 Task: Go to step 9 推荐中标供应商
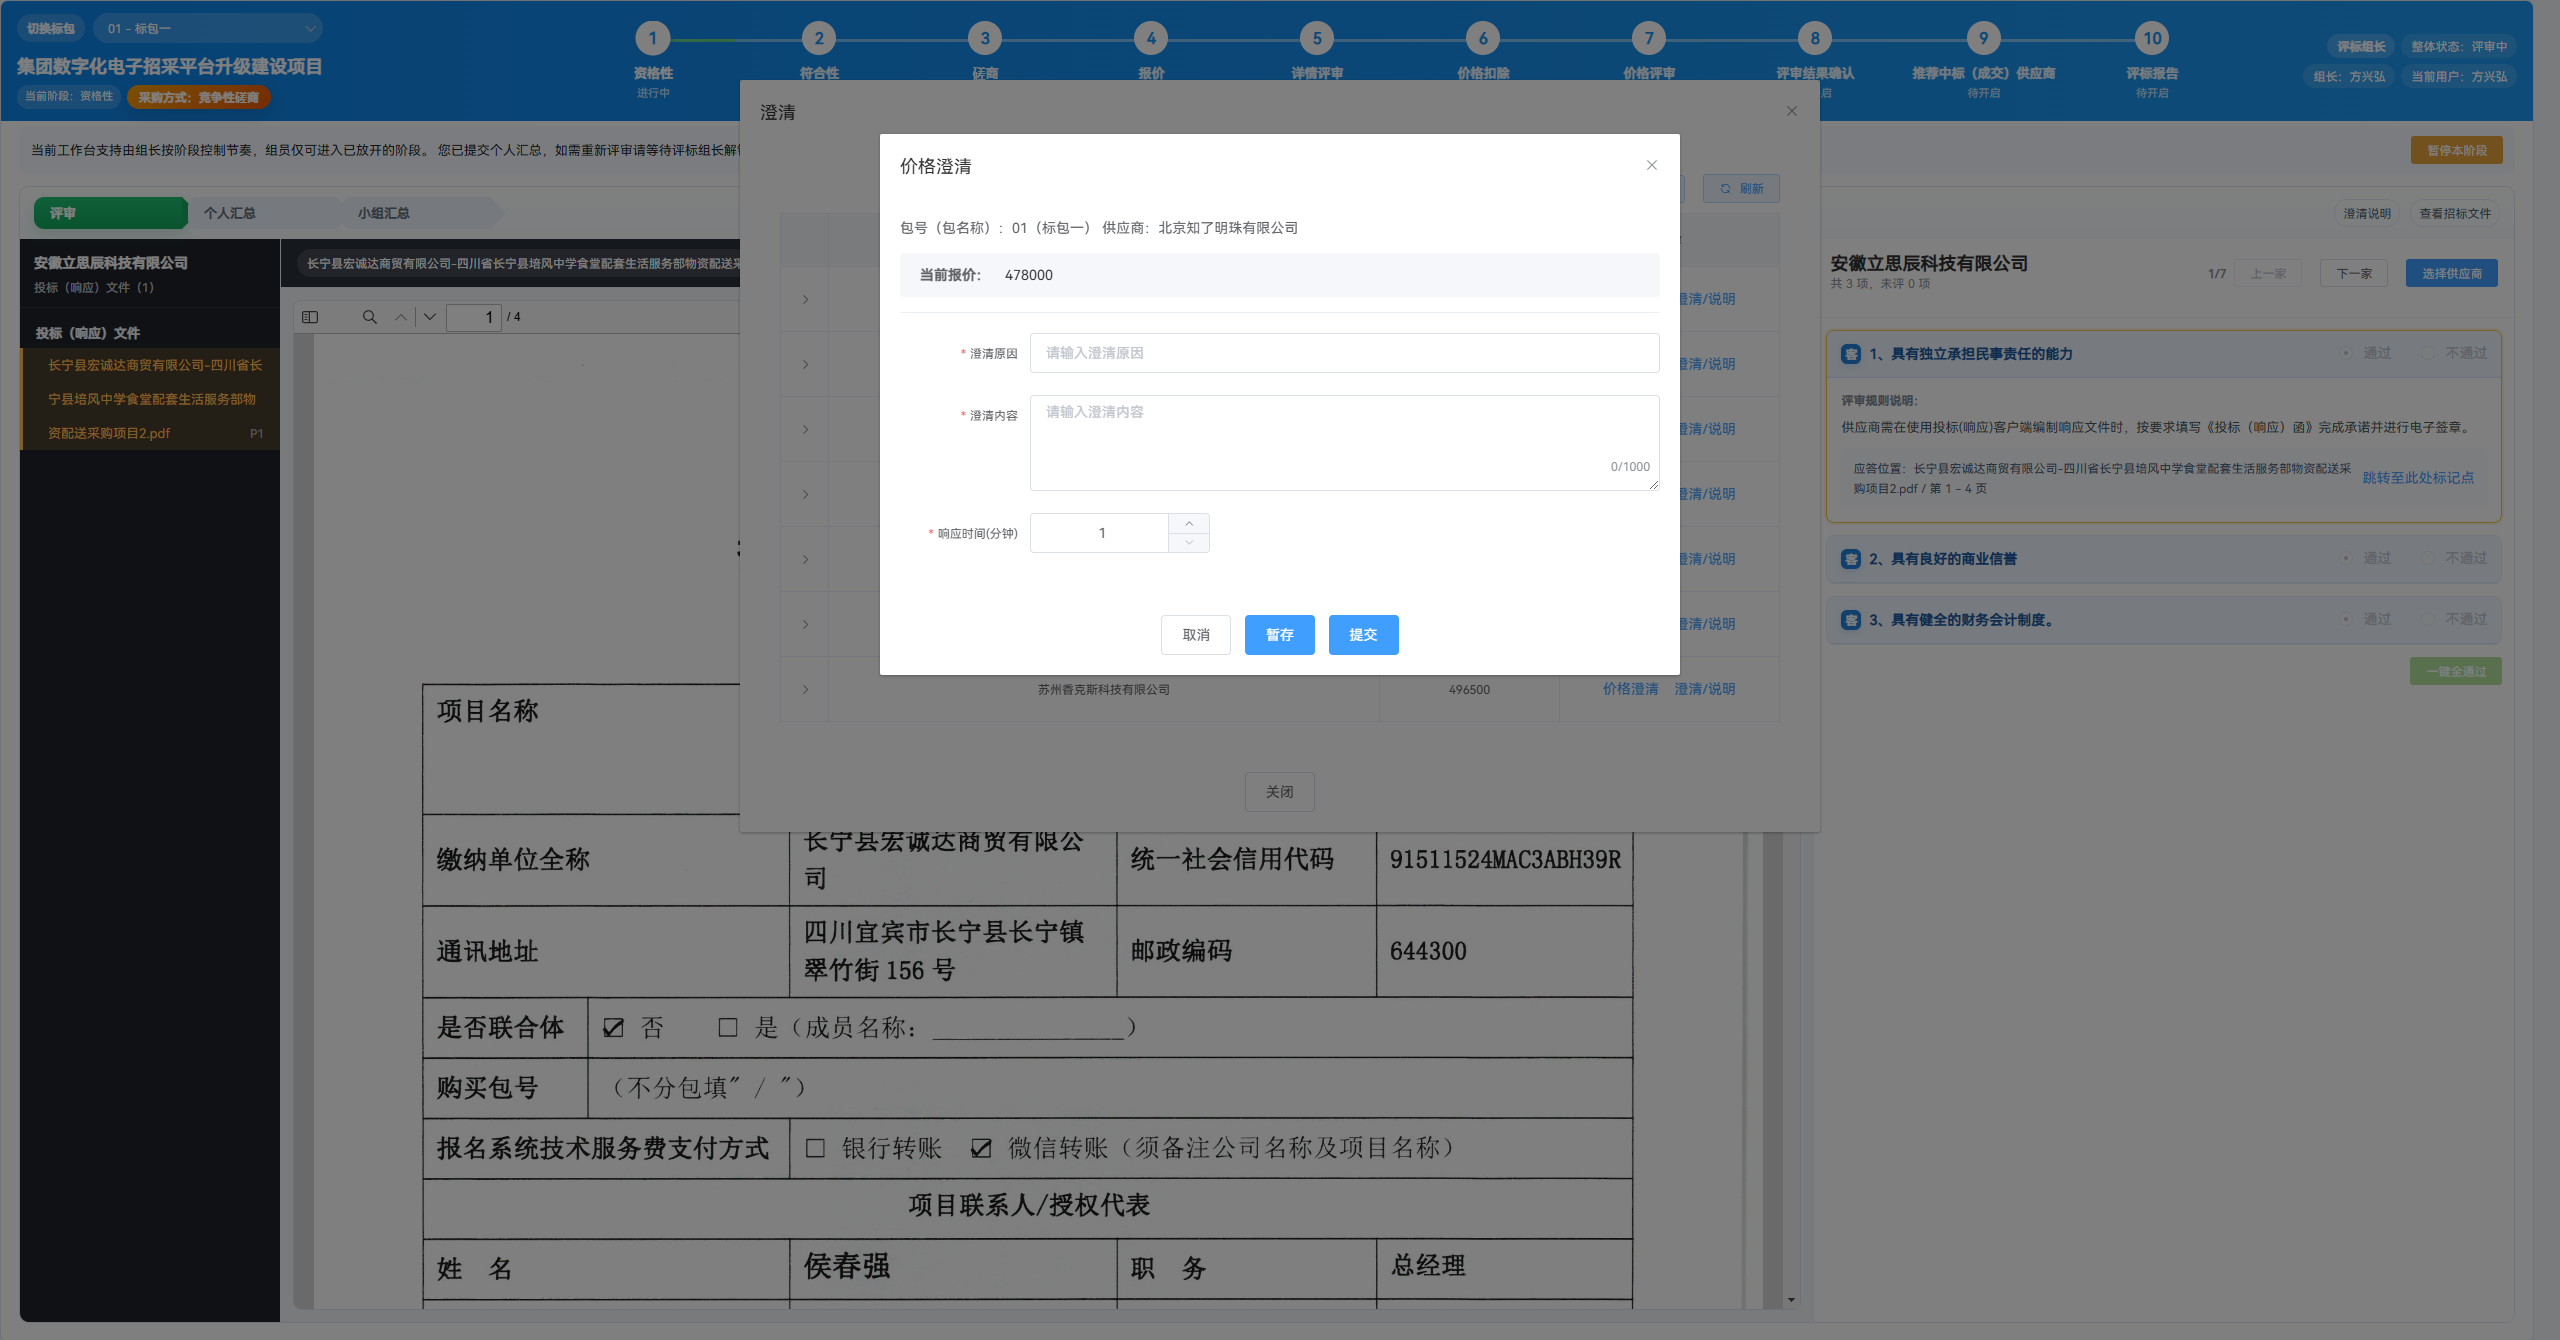pyautogui.click(x=1984, y=39)
